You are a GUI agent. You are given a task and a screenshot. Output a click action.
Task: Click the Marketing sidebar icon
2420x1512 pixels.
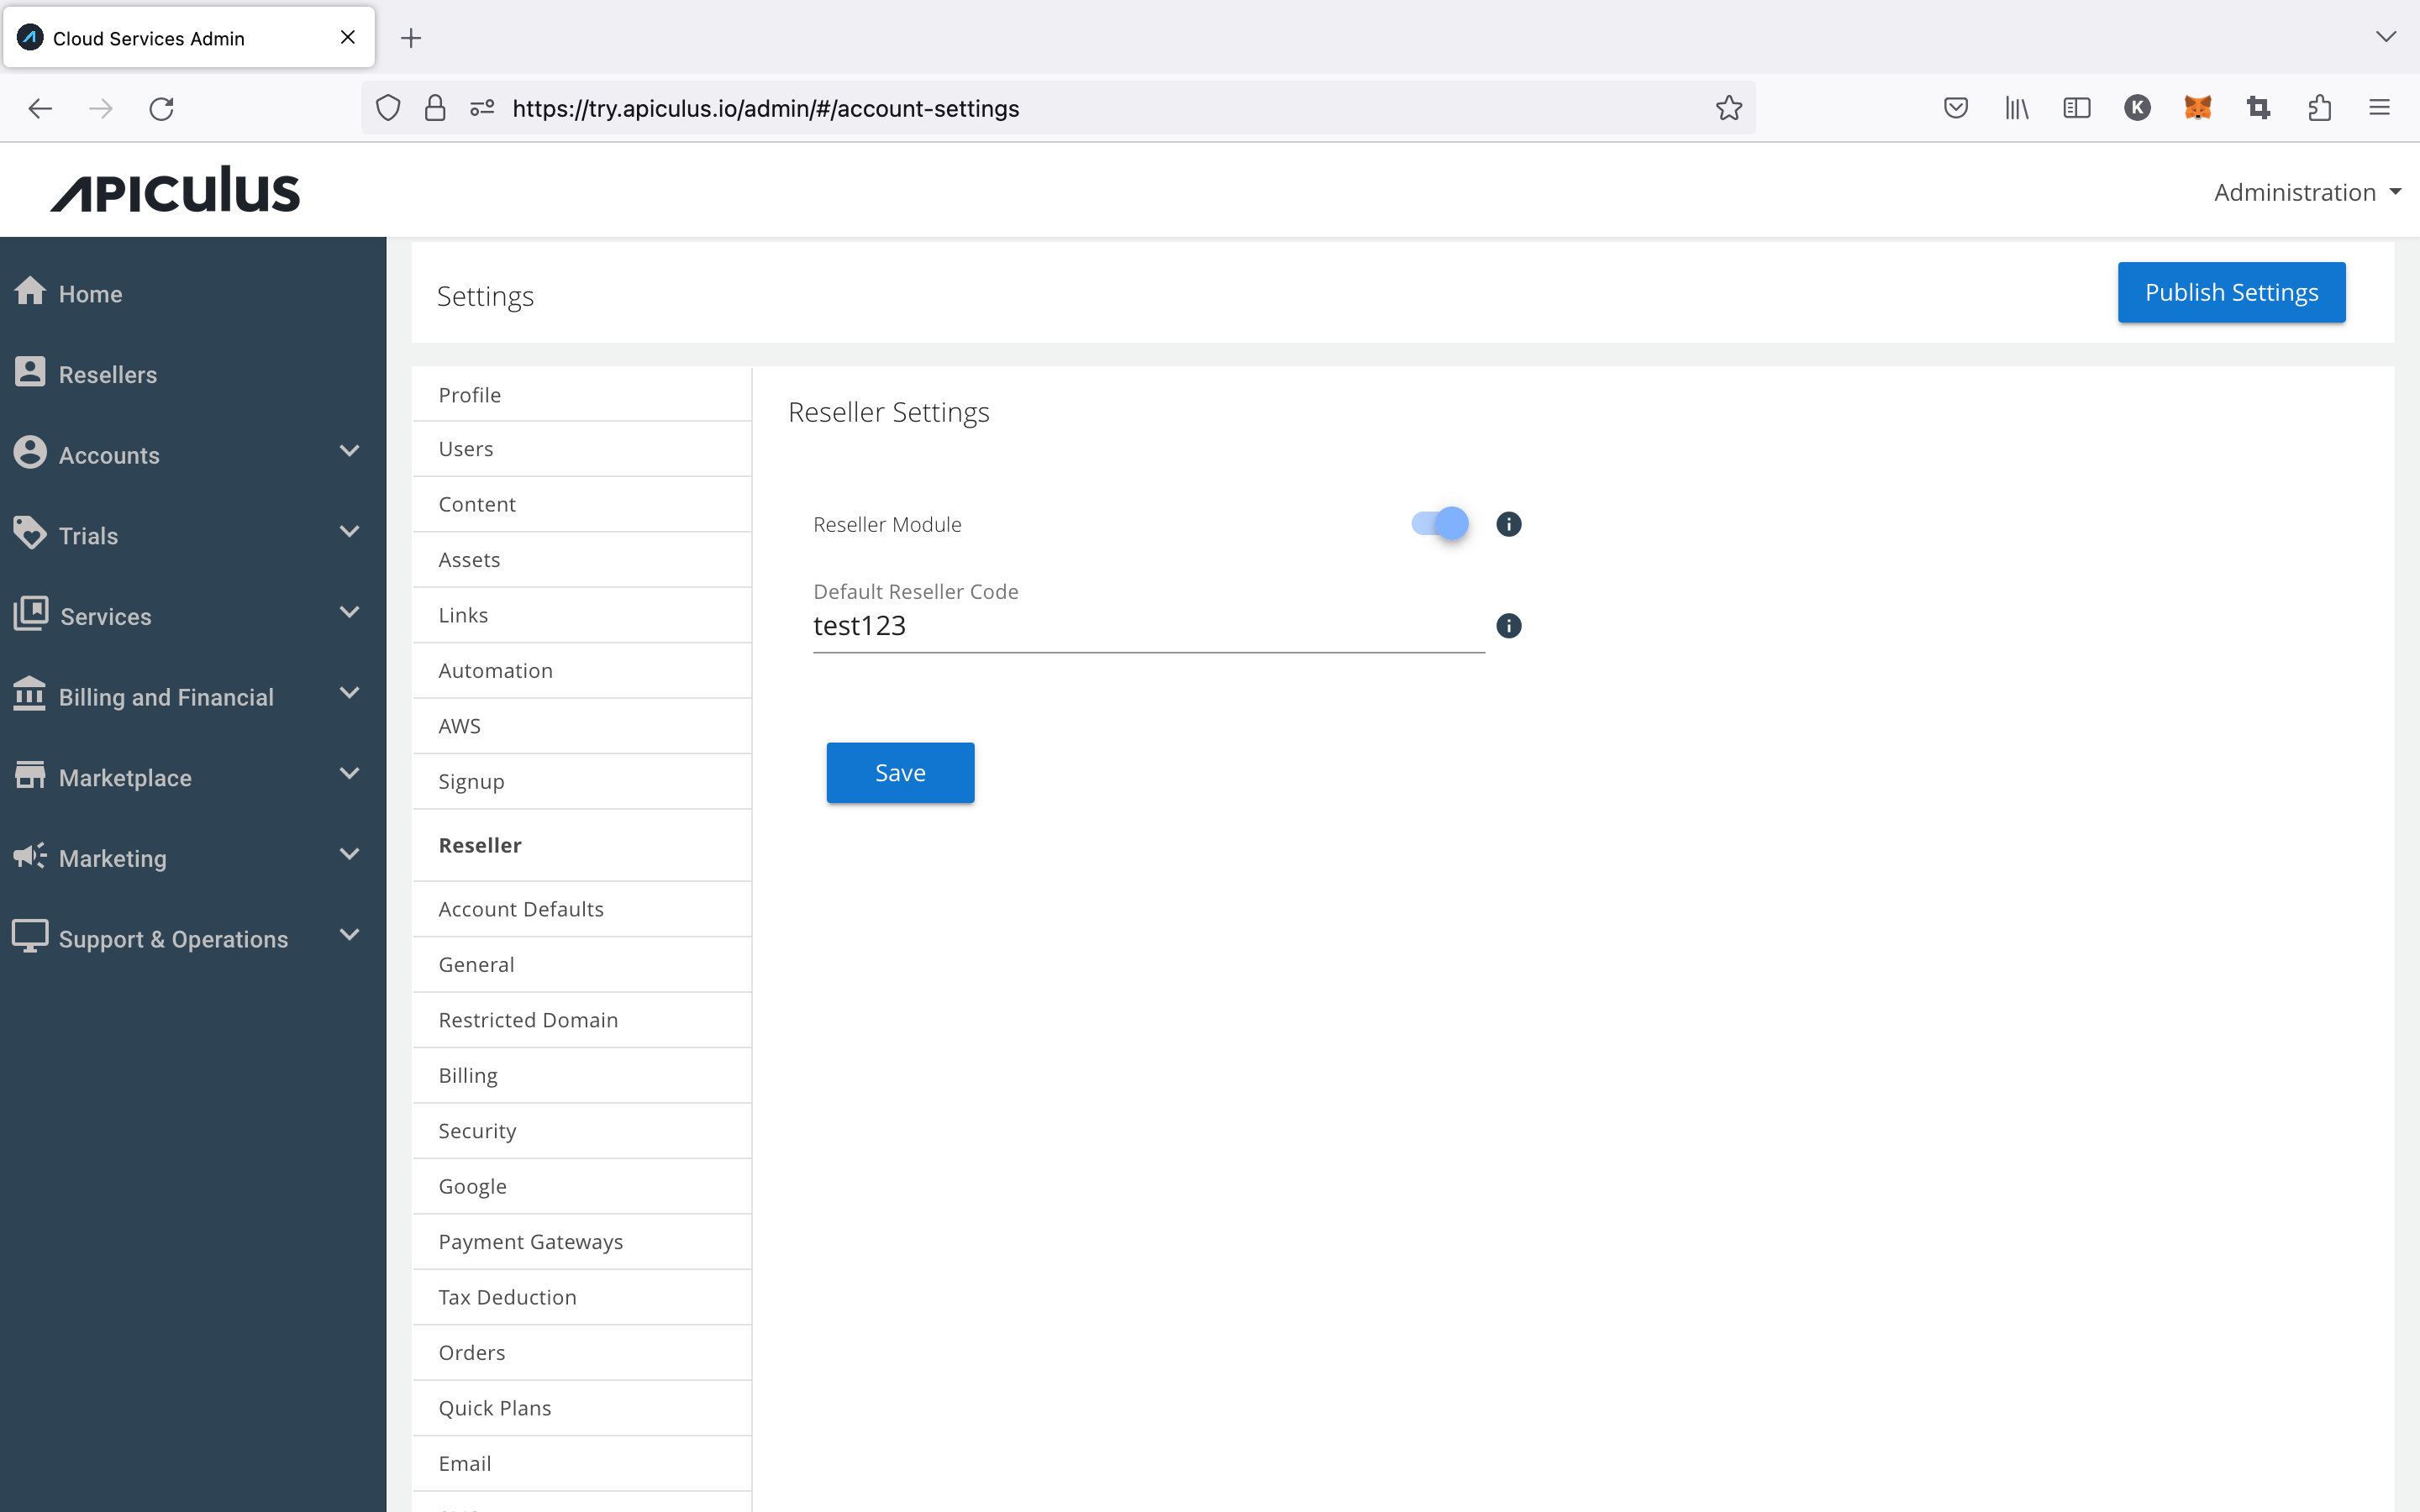pyautogui.click(x=33, y=857)
